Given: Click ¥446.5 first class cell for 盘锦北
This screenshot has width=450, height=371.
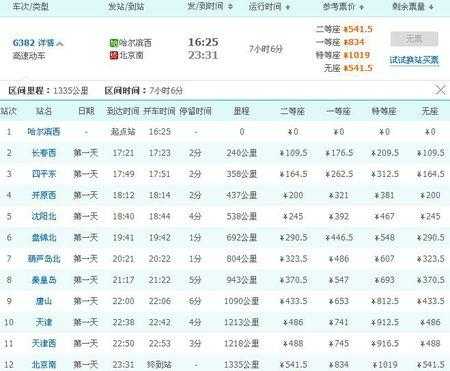Looking at the screenshot, I should tap(339, 237).
